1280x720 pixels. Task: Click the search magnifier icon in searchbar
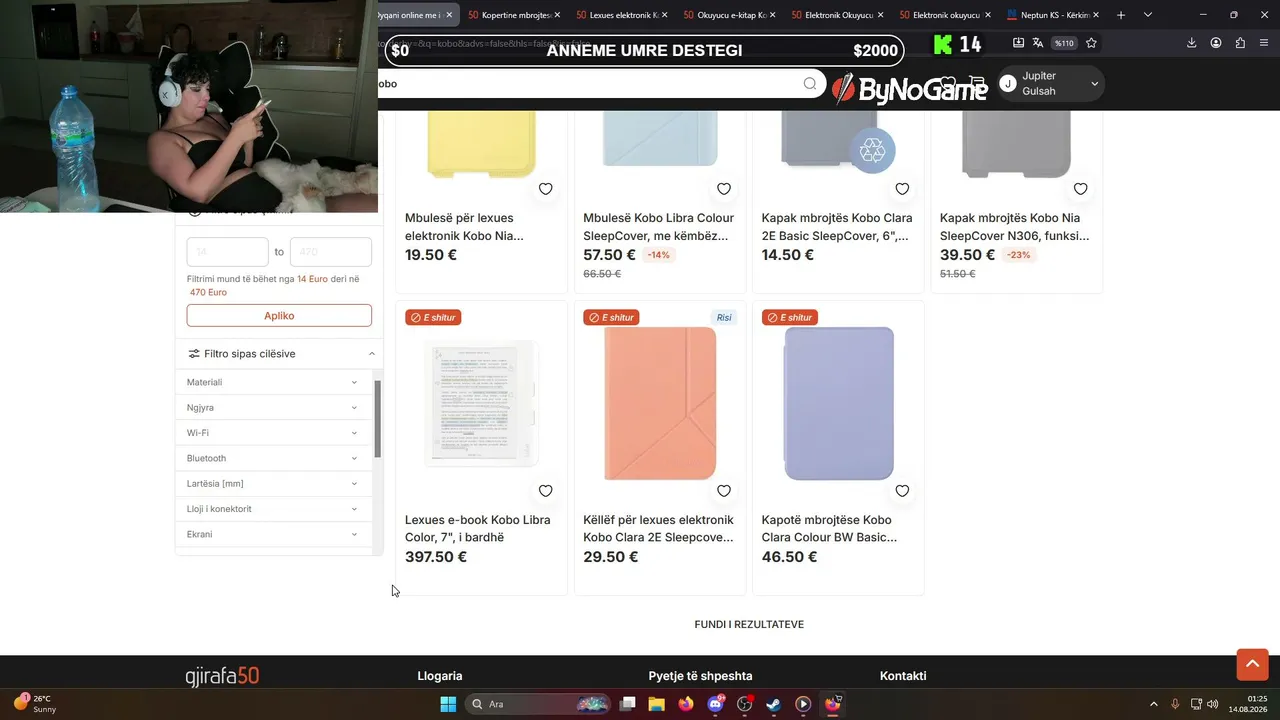(810, 84)
